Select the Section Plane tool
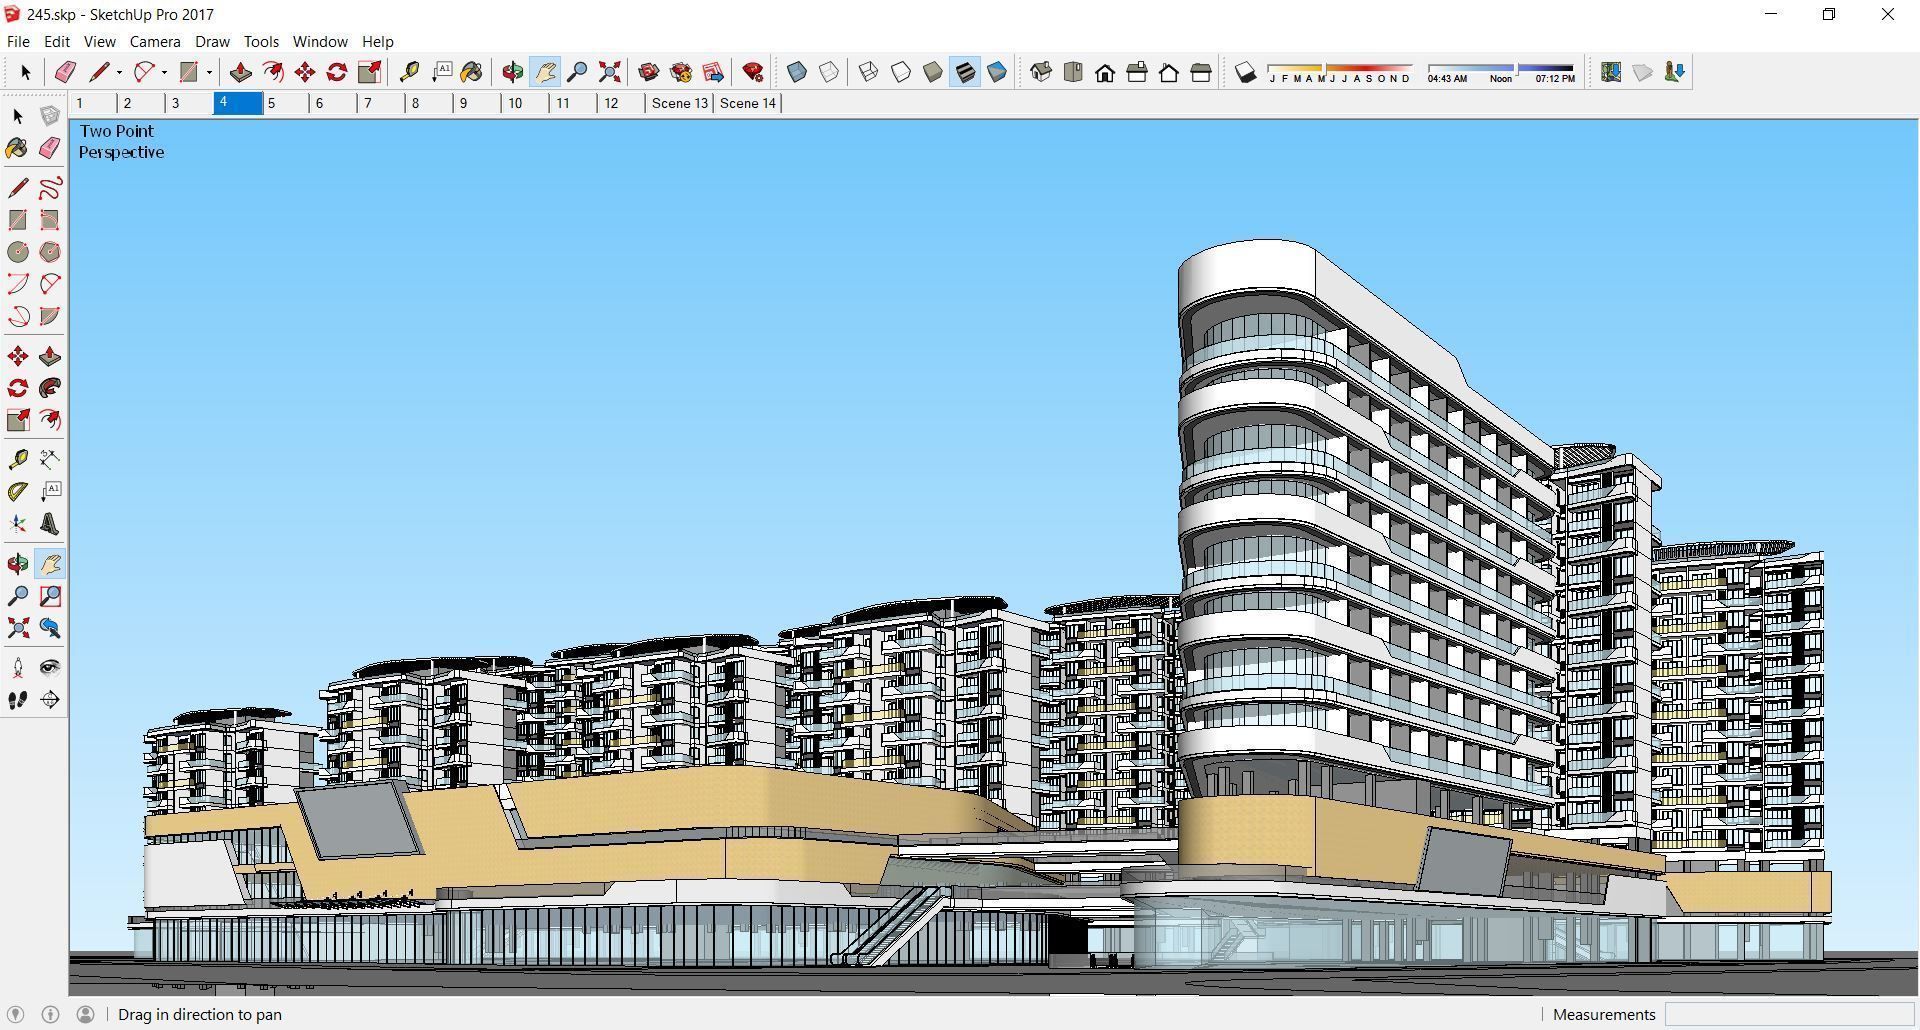 tap(50, 700)
